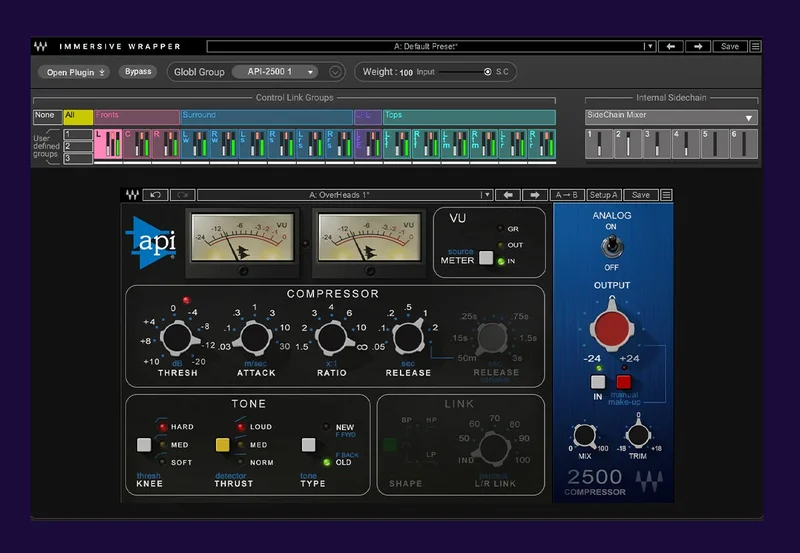The width and height of the screenshot is (800, 553).
Task: Click the green SHAPE button in Link
Action: 390,445
